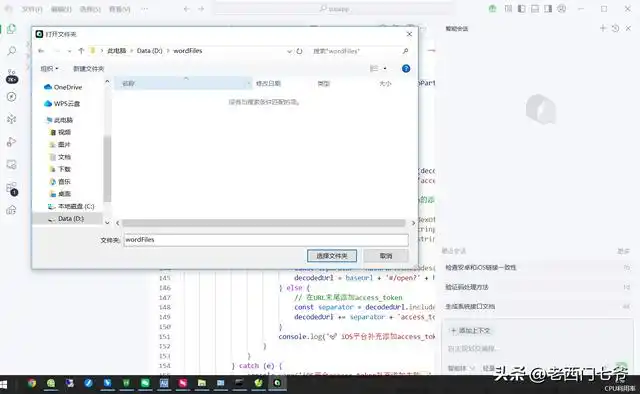Open Chrome from the taskbar

32,383
